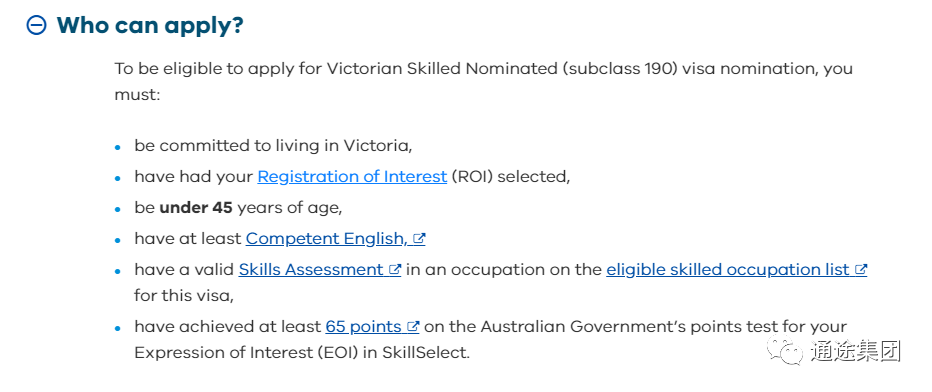Collapse section using the minus circle icon

click(37, 26)
